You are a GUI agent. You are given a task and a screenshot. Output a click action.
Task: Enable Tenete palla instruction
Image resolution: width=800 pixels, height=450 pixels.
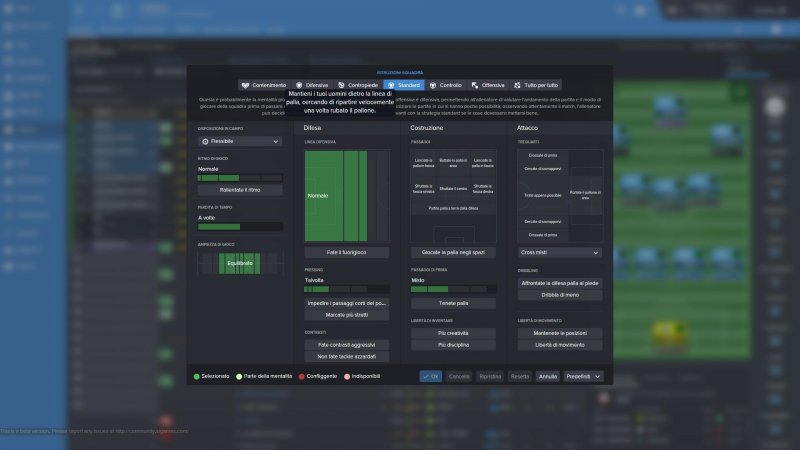coord(453,302)
